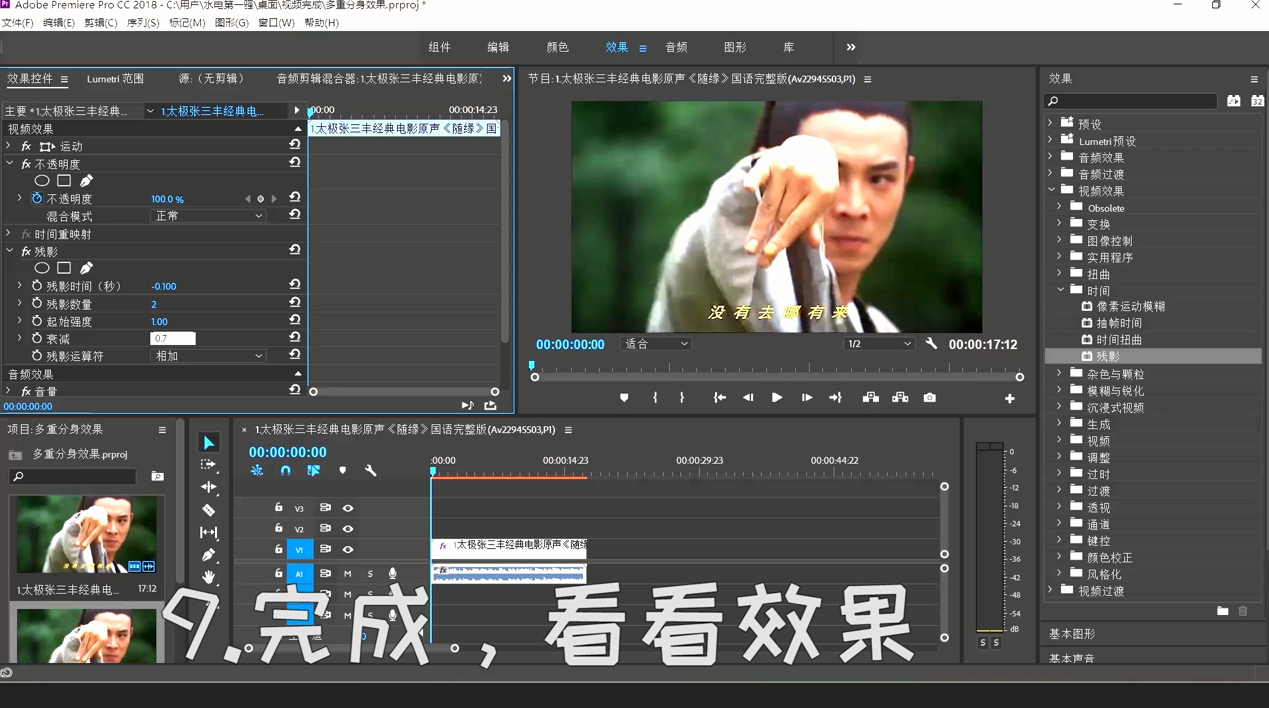Select the Selection tool arrow
Viewport: 1269px width, 708px height.
pos(208,442)
